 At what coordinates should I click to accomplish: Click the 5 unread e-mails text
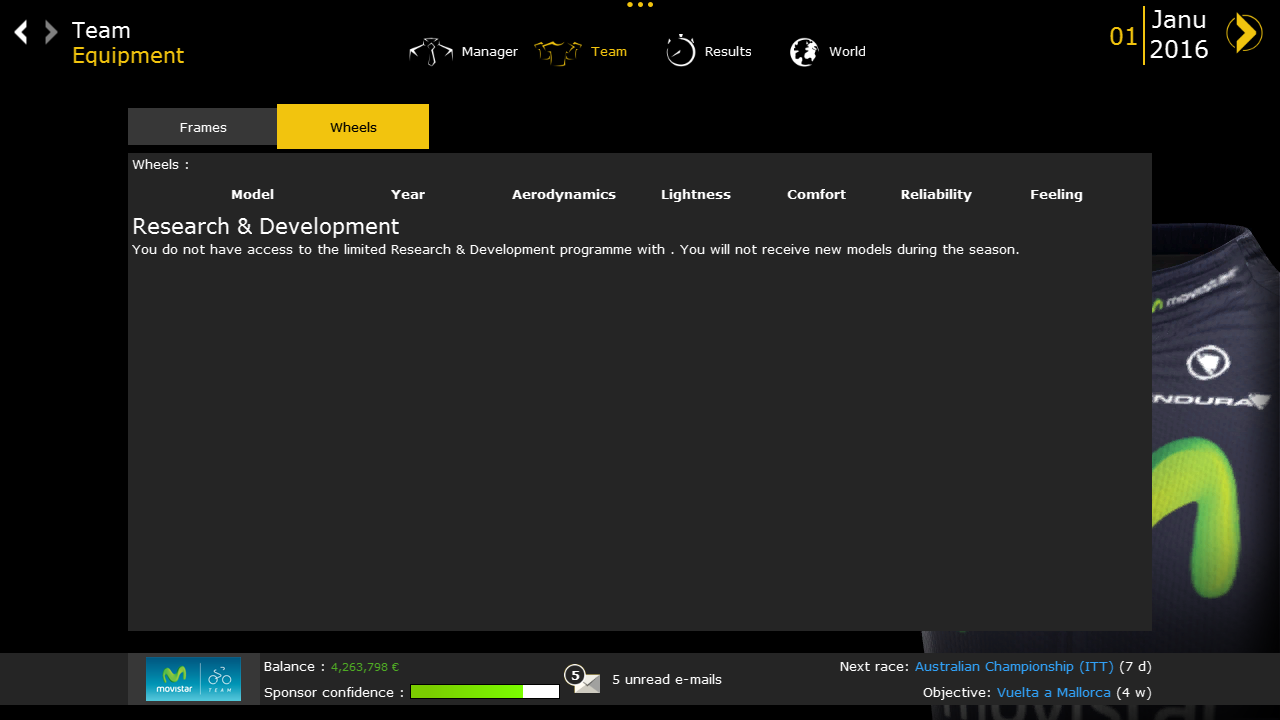(667, 680)
